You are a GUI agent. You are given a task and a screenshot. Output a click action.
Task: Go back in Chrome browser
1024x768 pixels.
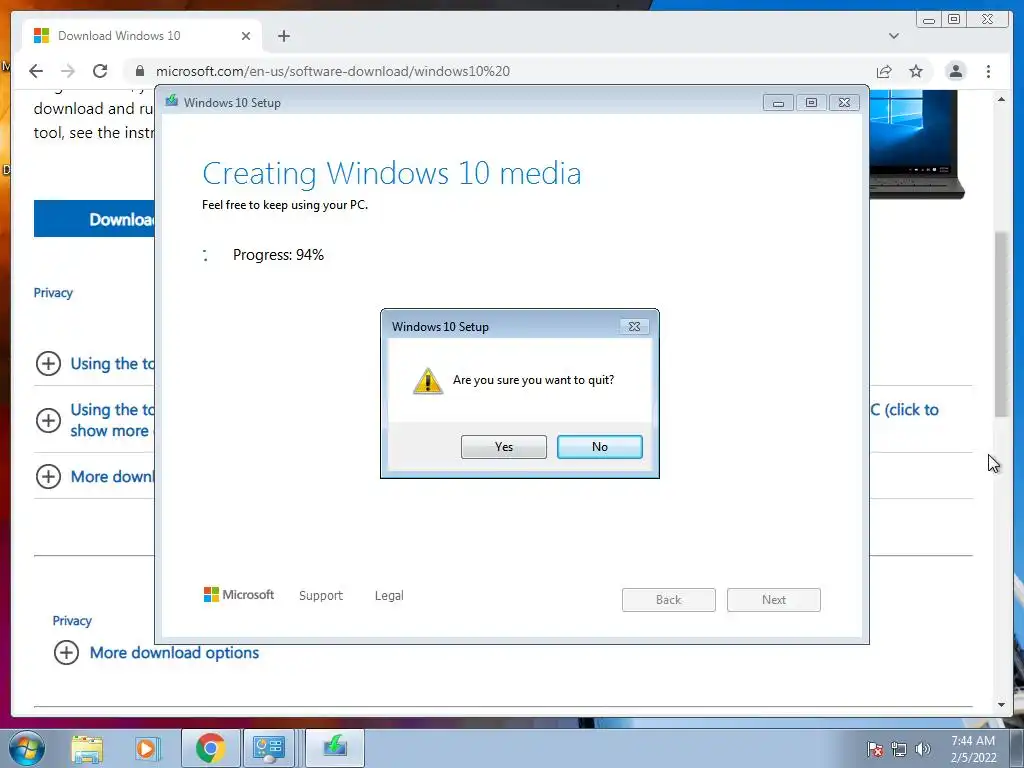36,71
